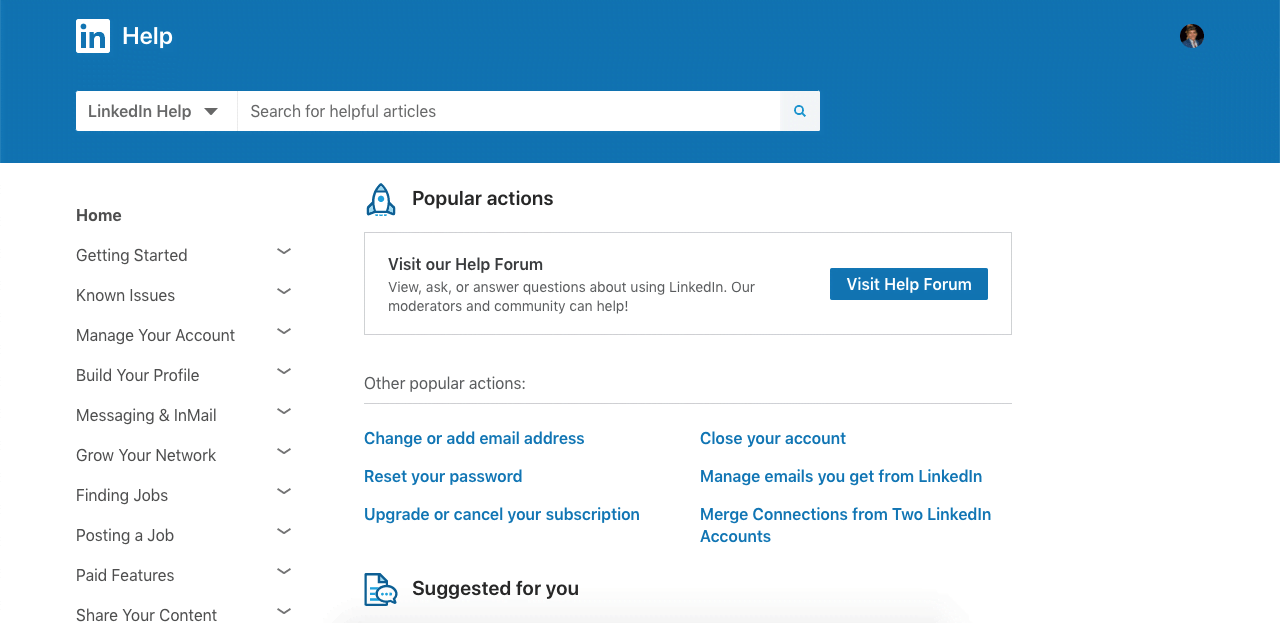Image resolution: width=1280 pixels, height=623 pixels.
Task: Expand the Manage Your Account chevron
Action: click(x=284, y=331)
